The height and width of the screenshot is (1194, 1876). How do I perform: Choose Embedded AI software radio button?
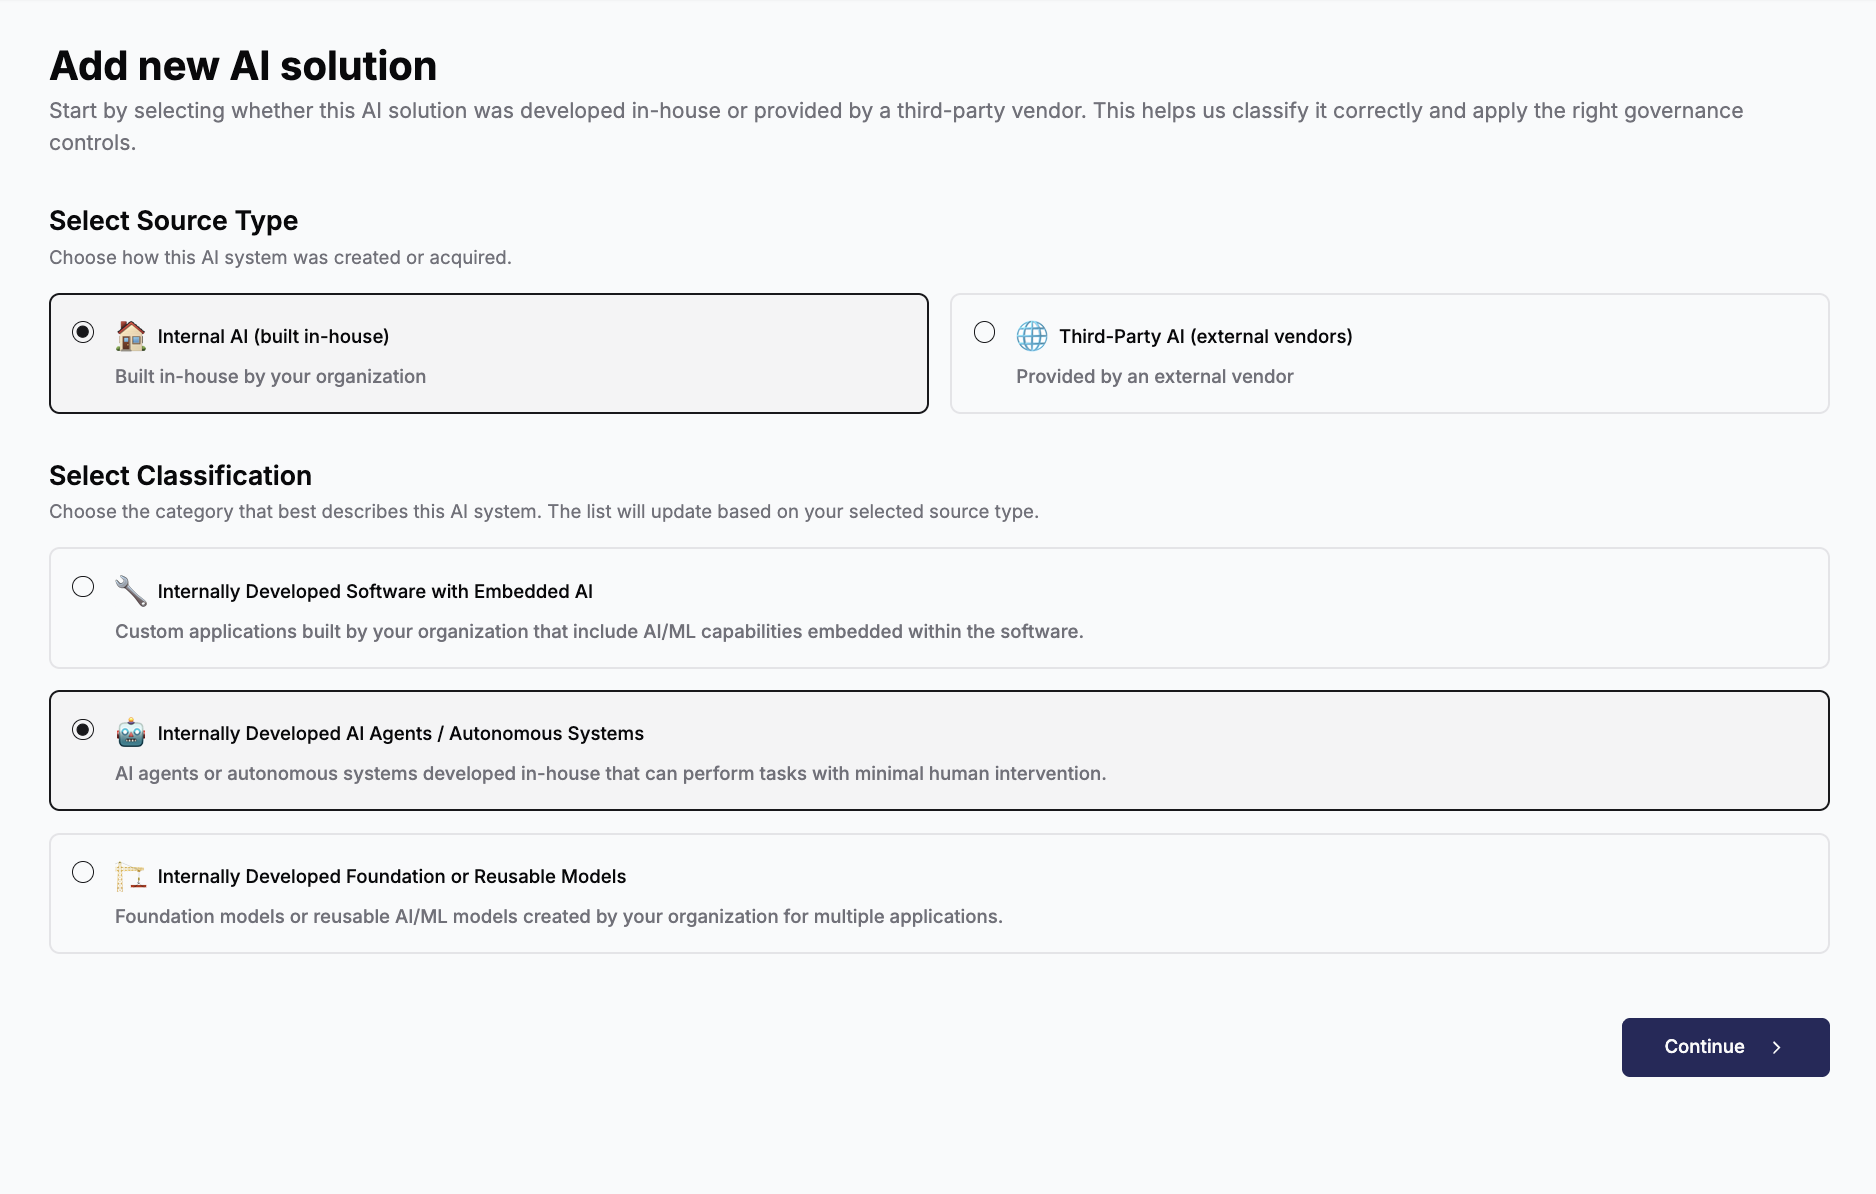(x=84, y=587)
